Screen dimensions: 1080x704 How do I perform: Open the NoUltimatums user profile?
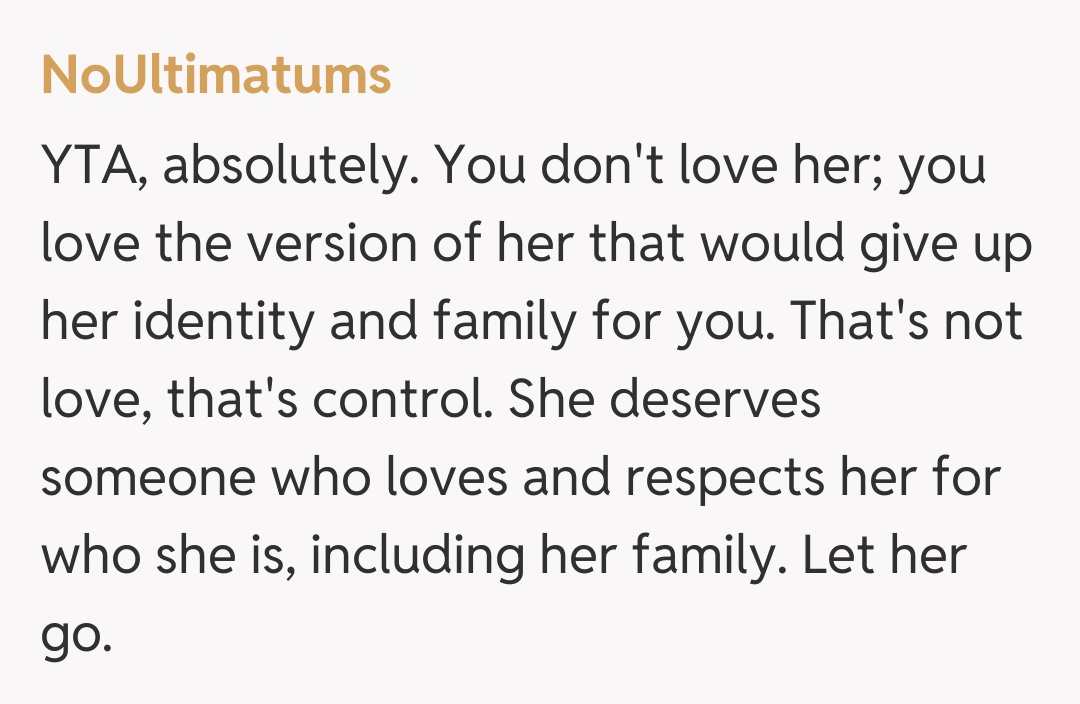tap(216, 76)
